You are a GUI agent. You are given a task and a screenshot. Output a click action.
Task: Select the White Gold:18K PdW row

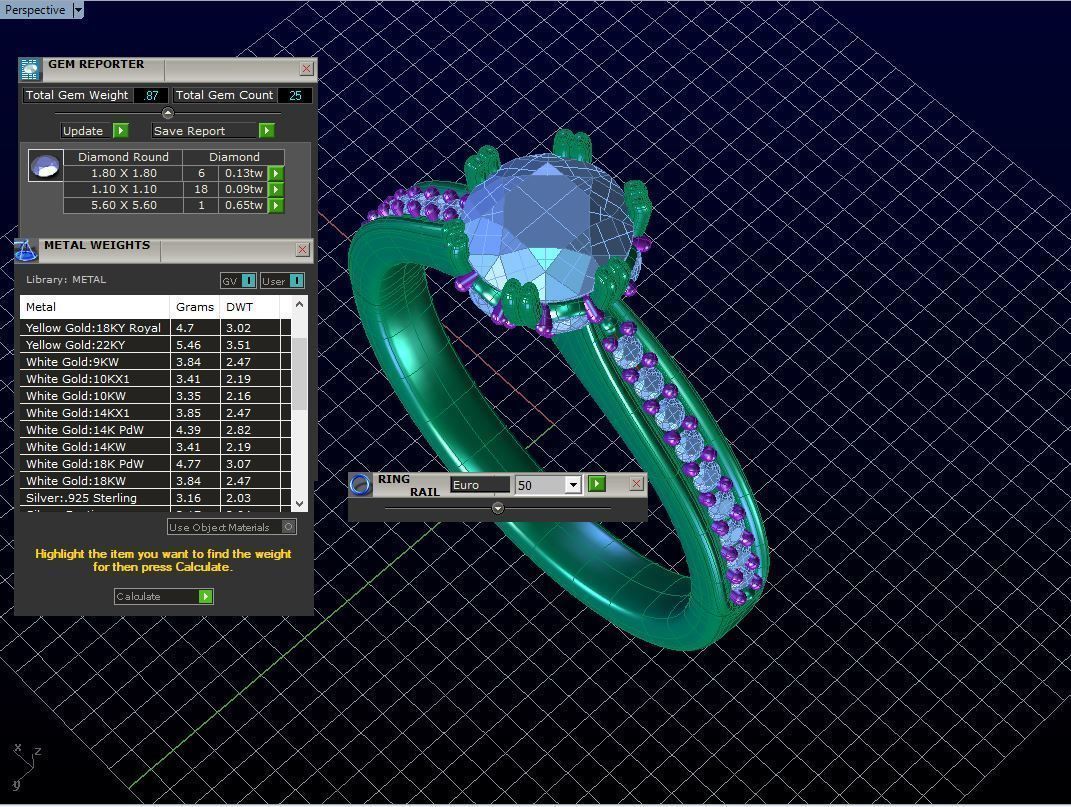point(156,464)
